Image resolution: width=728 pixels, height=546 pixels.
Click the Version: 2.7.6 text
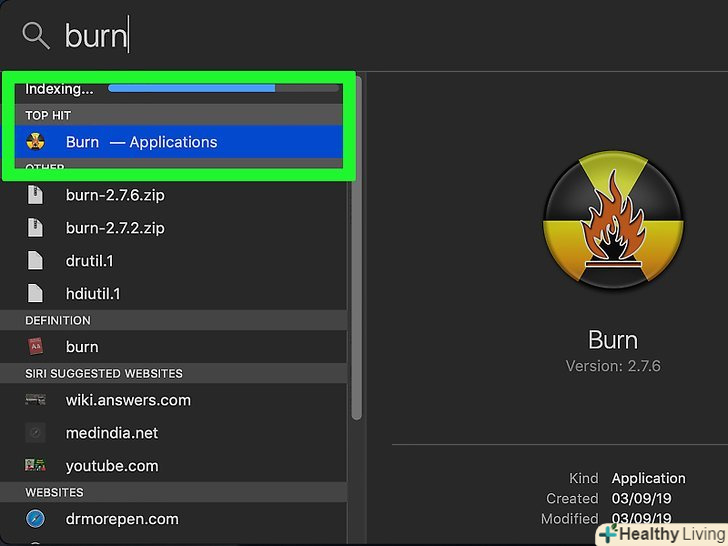point(613,366)
